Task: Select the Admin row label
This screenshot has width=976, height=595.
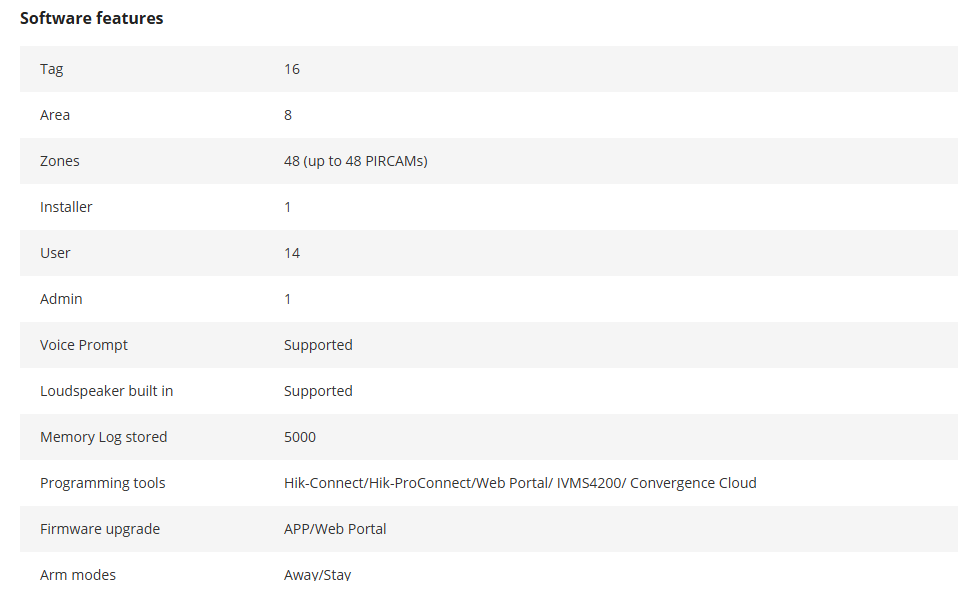Action: [61, 299]
